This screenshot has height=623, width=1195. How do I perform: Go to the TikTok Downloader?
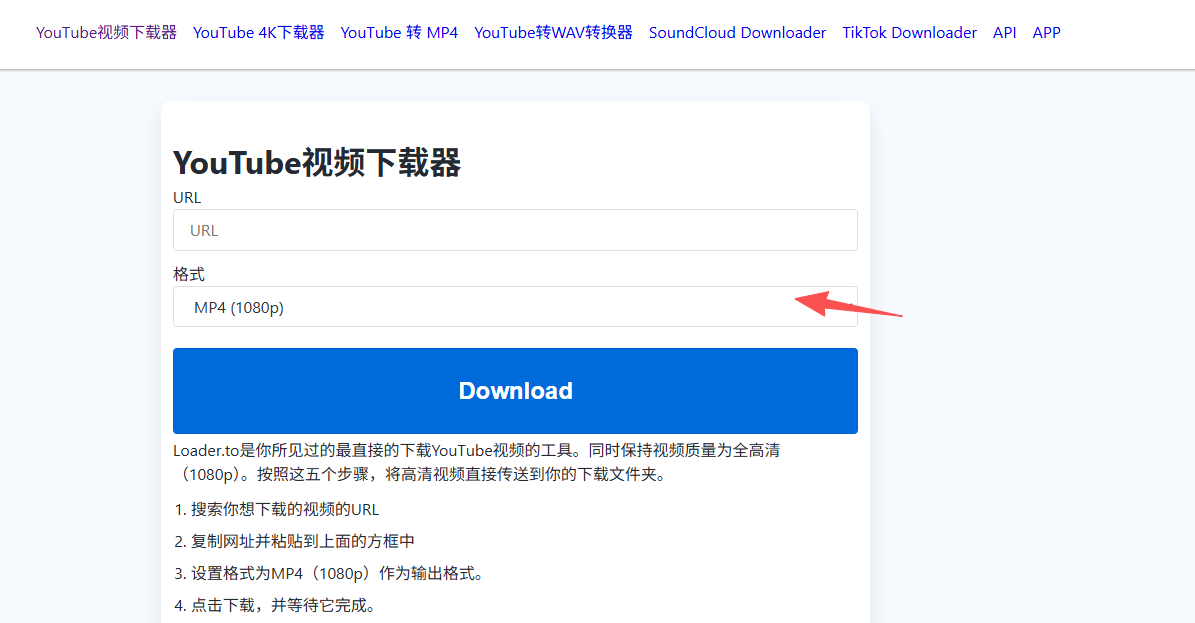[x=909, y=32]
